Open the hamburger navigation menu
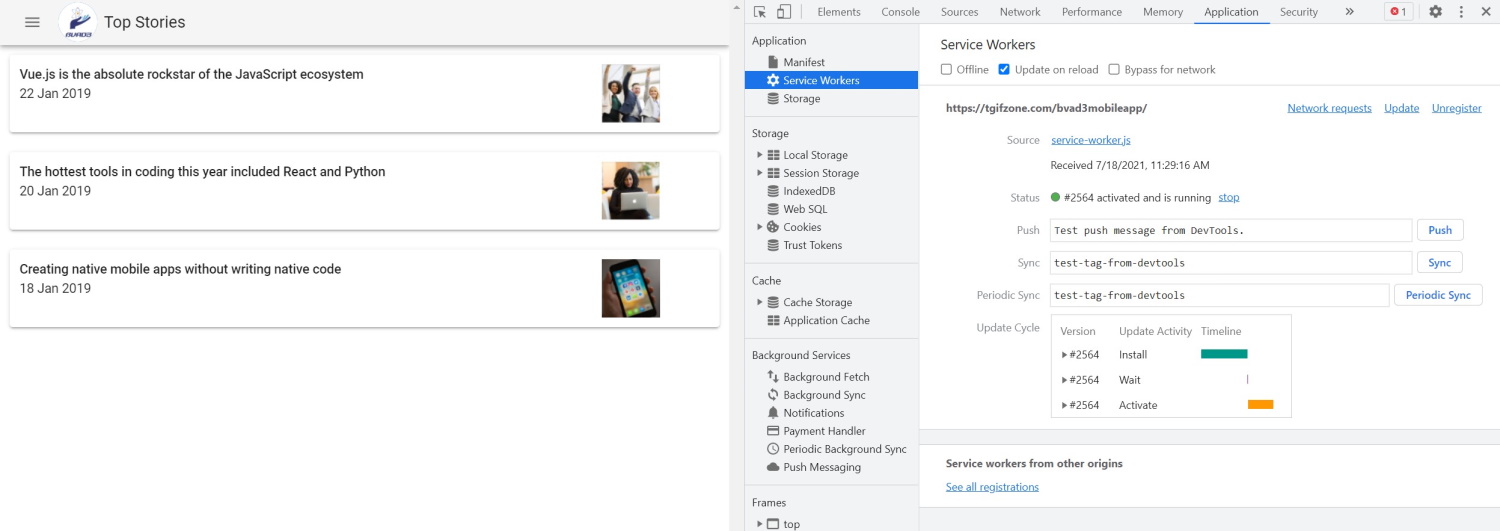Viewport: 1500px width, 531px height. pyautogui.click(x=32, y=22)
